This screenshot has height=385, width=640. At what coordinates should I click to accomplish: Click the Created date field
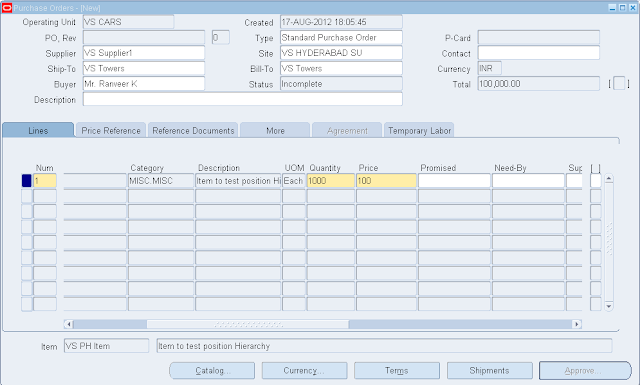(x=341, y=22)
